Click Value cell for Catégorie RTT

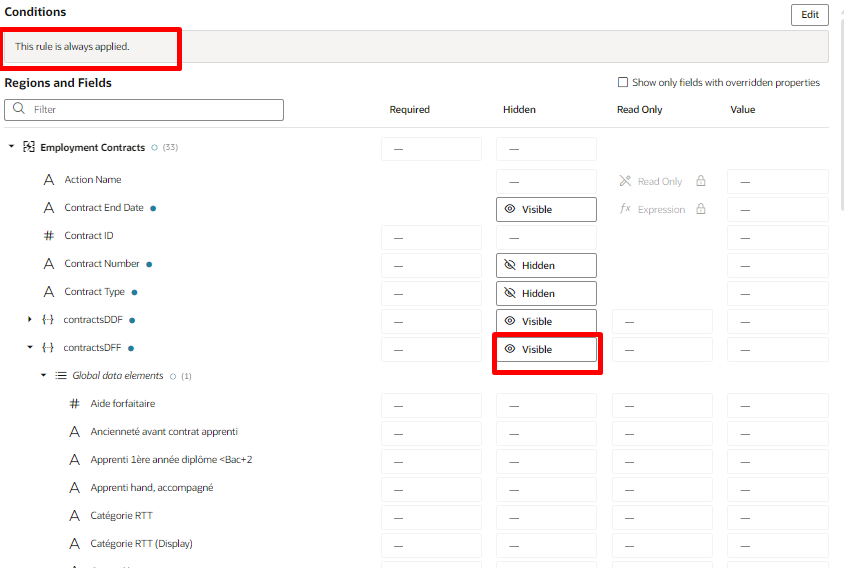click(x=777, y=518)
